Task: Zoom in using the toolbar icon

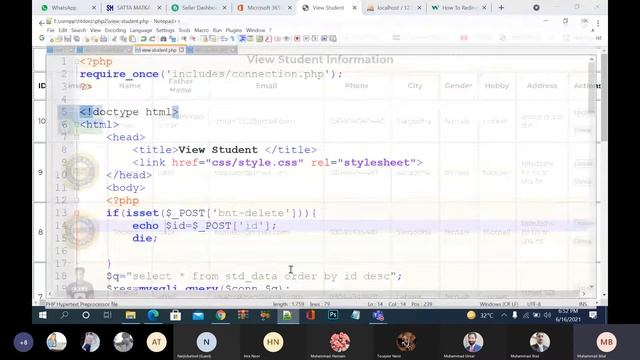Action: 184,39
